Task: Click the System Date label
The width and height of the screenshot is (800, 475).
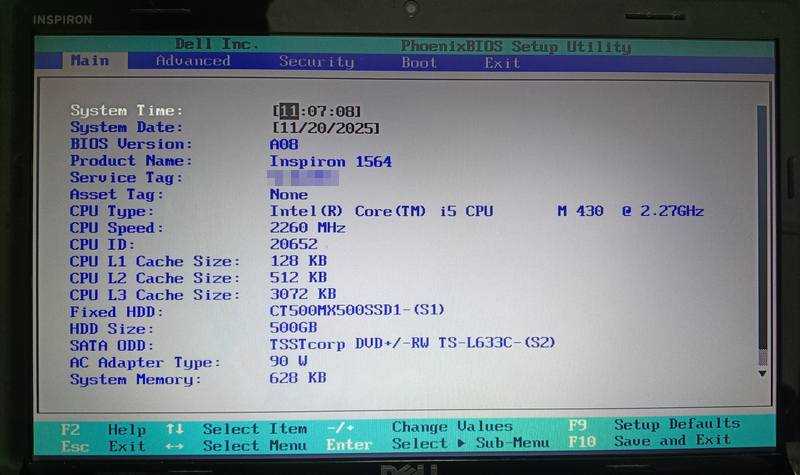Action: point(127,127)
